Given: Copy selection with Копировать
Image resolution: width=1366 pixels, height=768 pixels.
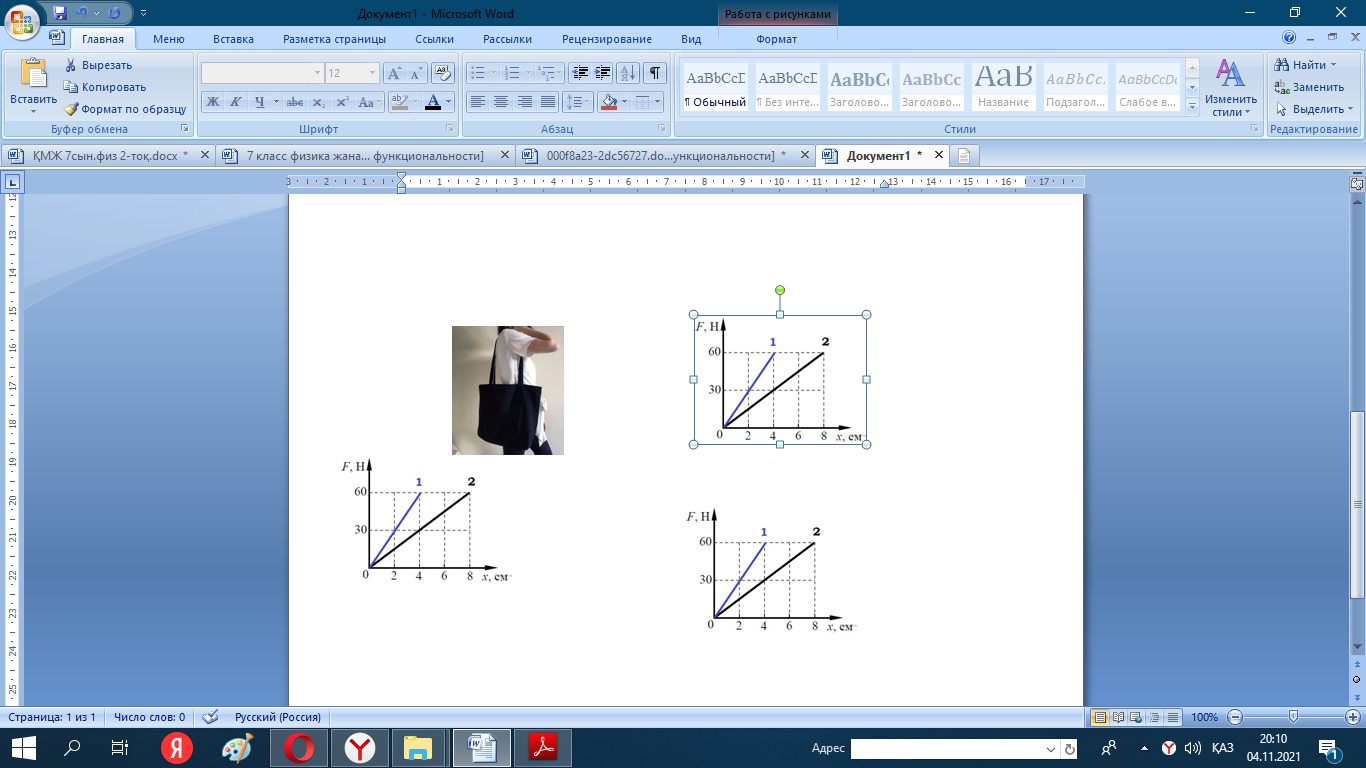Looking at the screenshot, I should [105, 87].
